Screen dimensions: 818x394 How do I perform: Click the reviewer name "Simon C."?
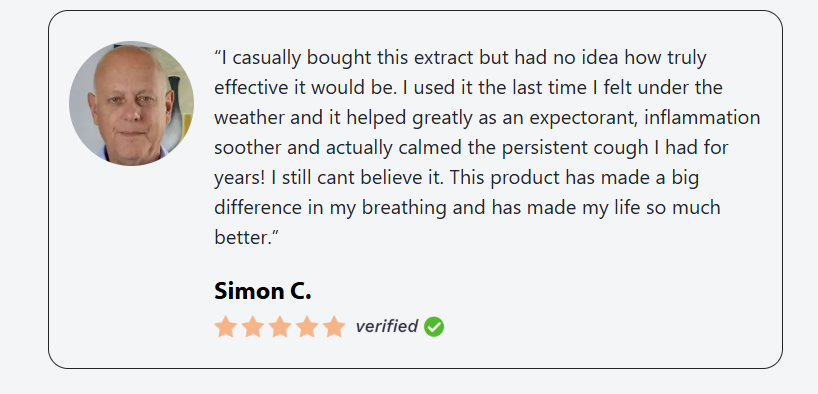tap(262, 291)
